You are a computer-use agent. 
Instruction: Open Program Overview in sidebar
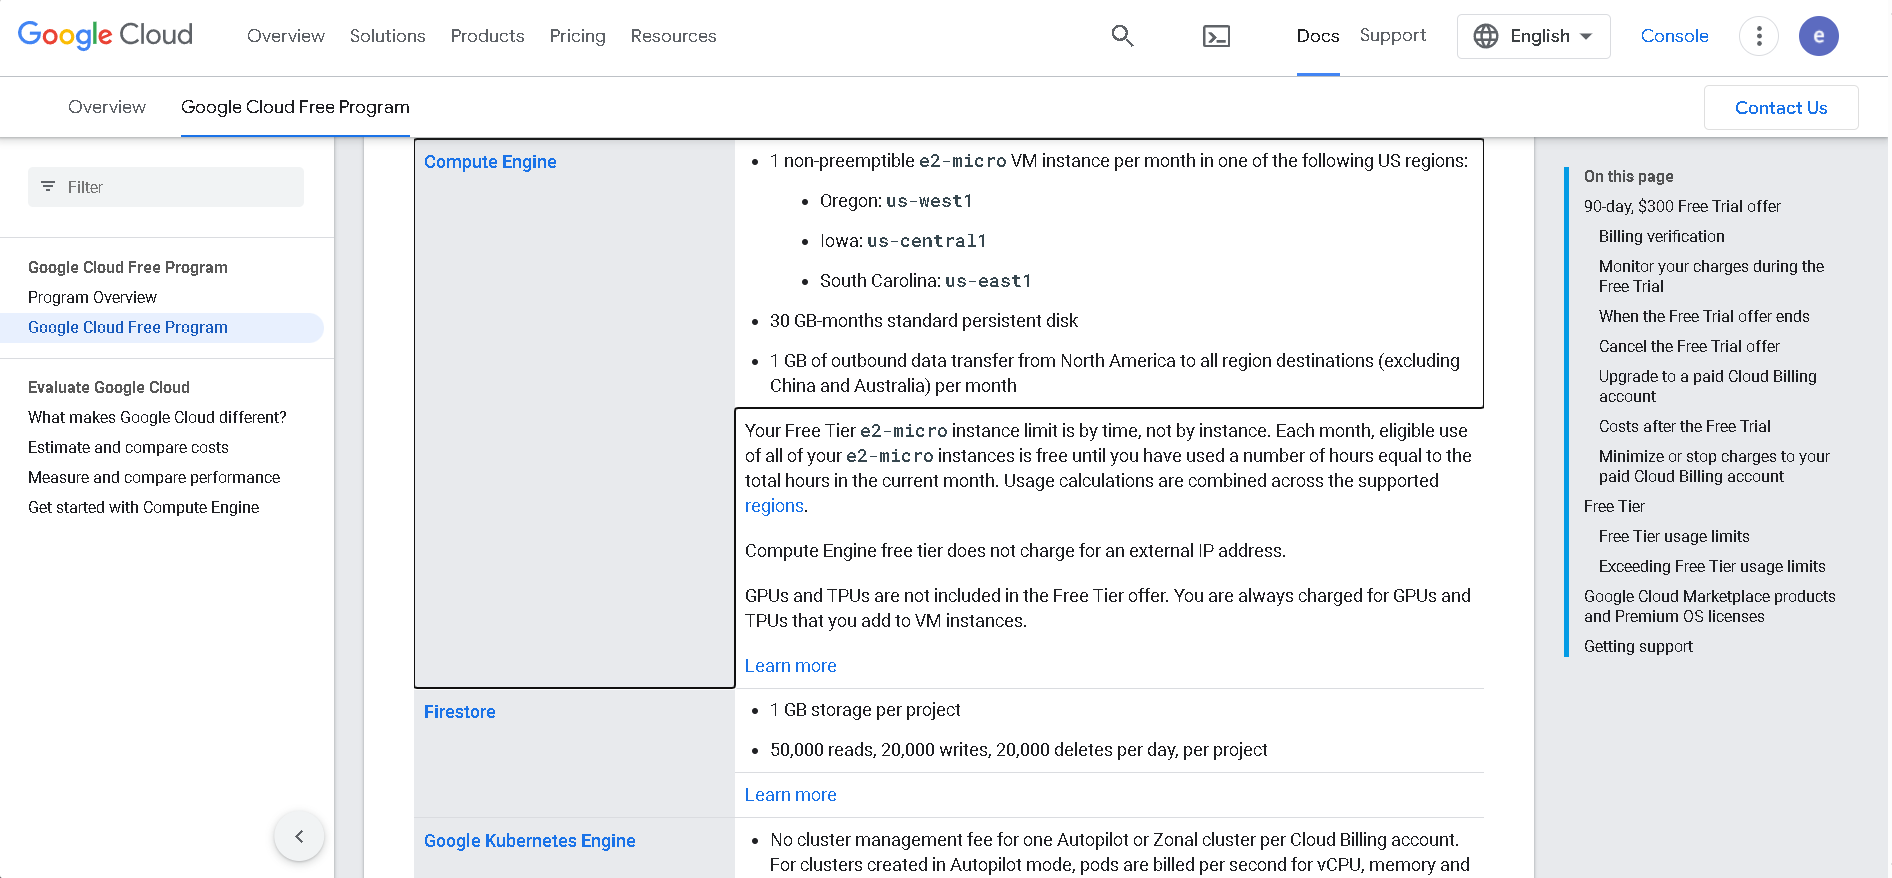[x=92, y=297]
